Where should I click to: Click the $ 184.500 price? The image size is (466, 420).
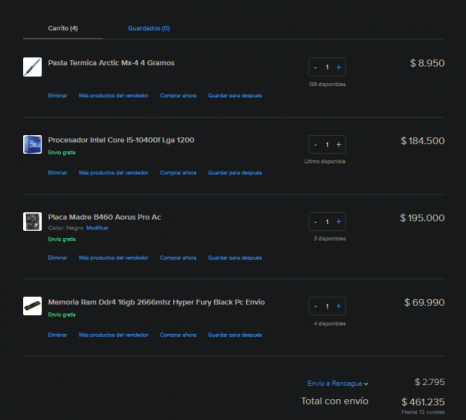click(x=423, y=141)
